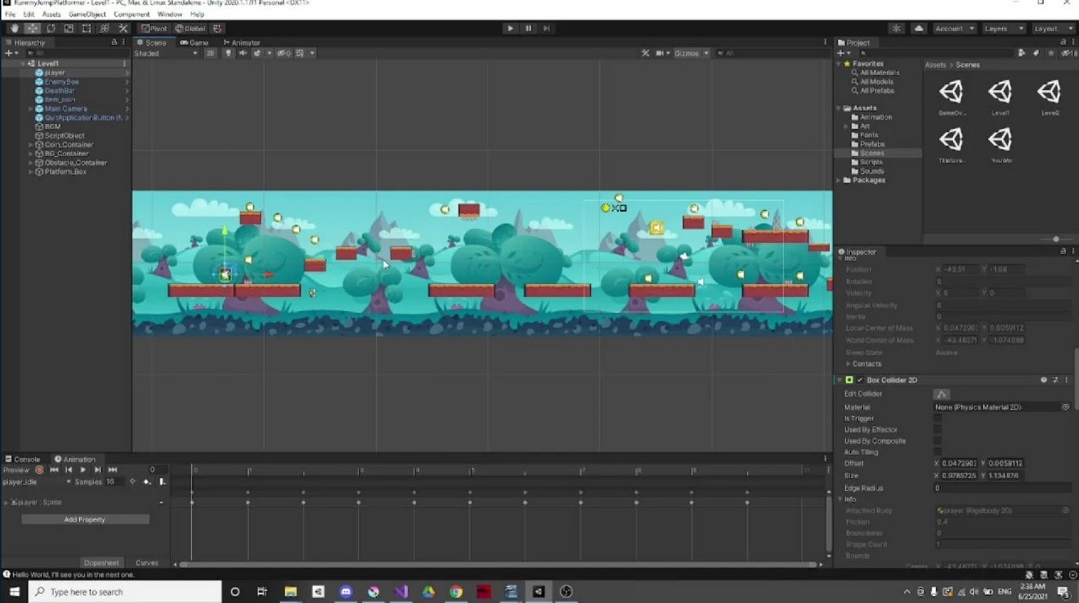Lock the Hierarchy panel
The width and height of the screenshot is (1079, 603).
tap(114, 43)
